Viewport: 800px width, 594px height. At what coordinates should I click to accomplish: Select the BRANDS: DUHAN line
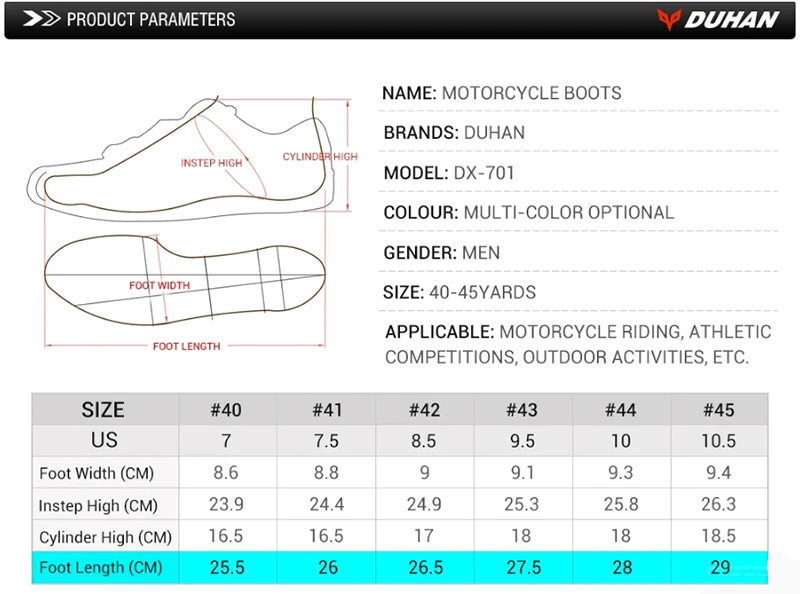(454, 133)
